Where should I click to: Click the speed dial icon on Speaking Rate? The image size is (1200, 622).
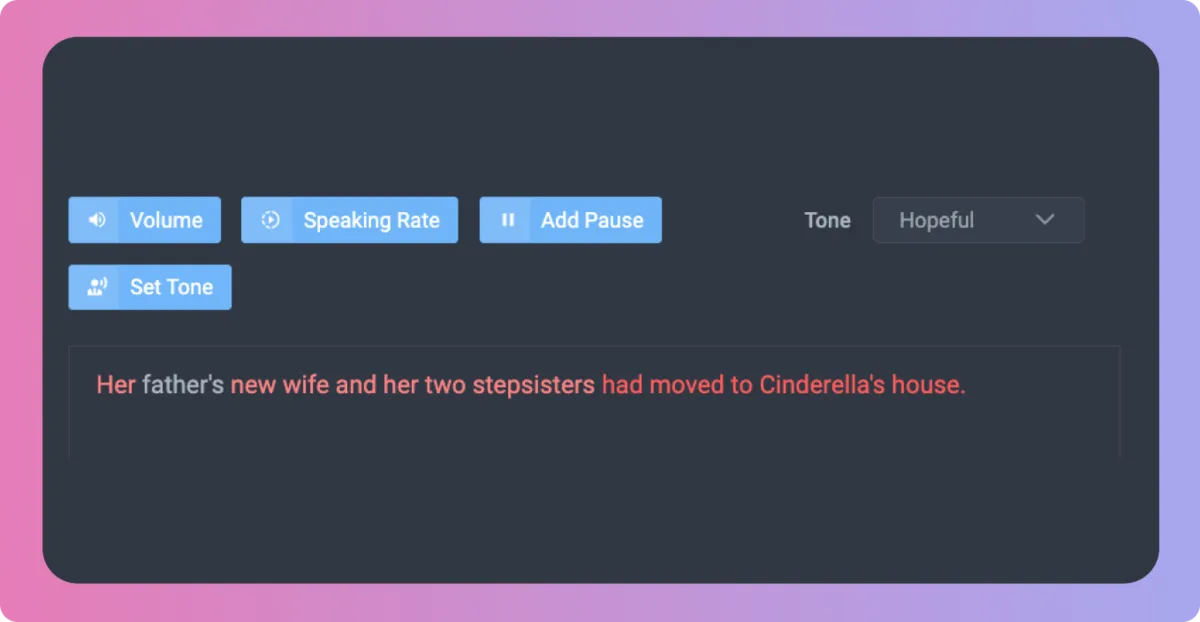[x=270, y=220]
